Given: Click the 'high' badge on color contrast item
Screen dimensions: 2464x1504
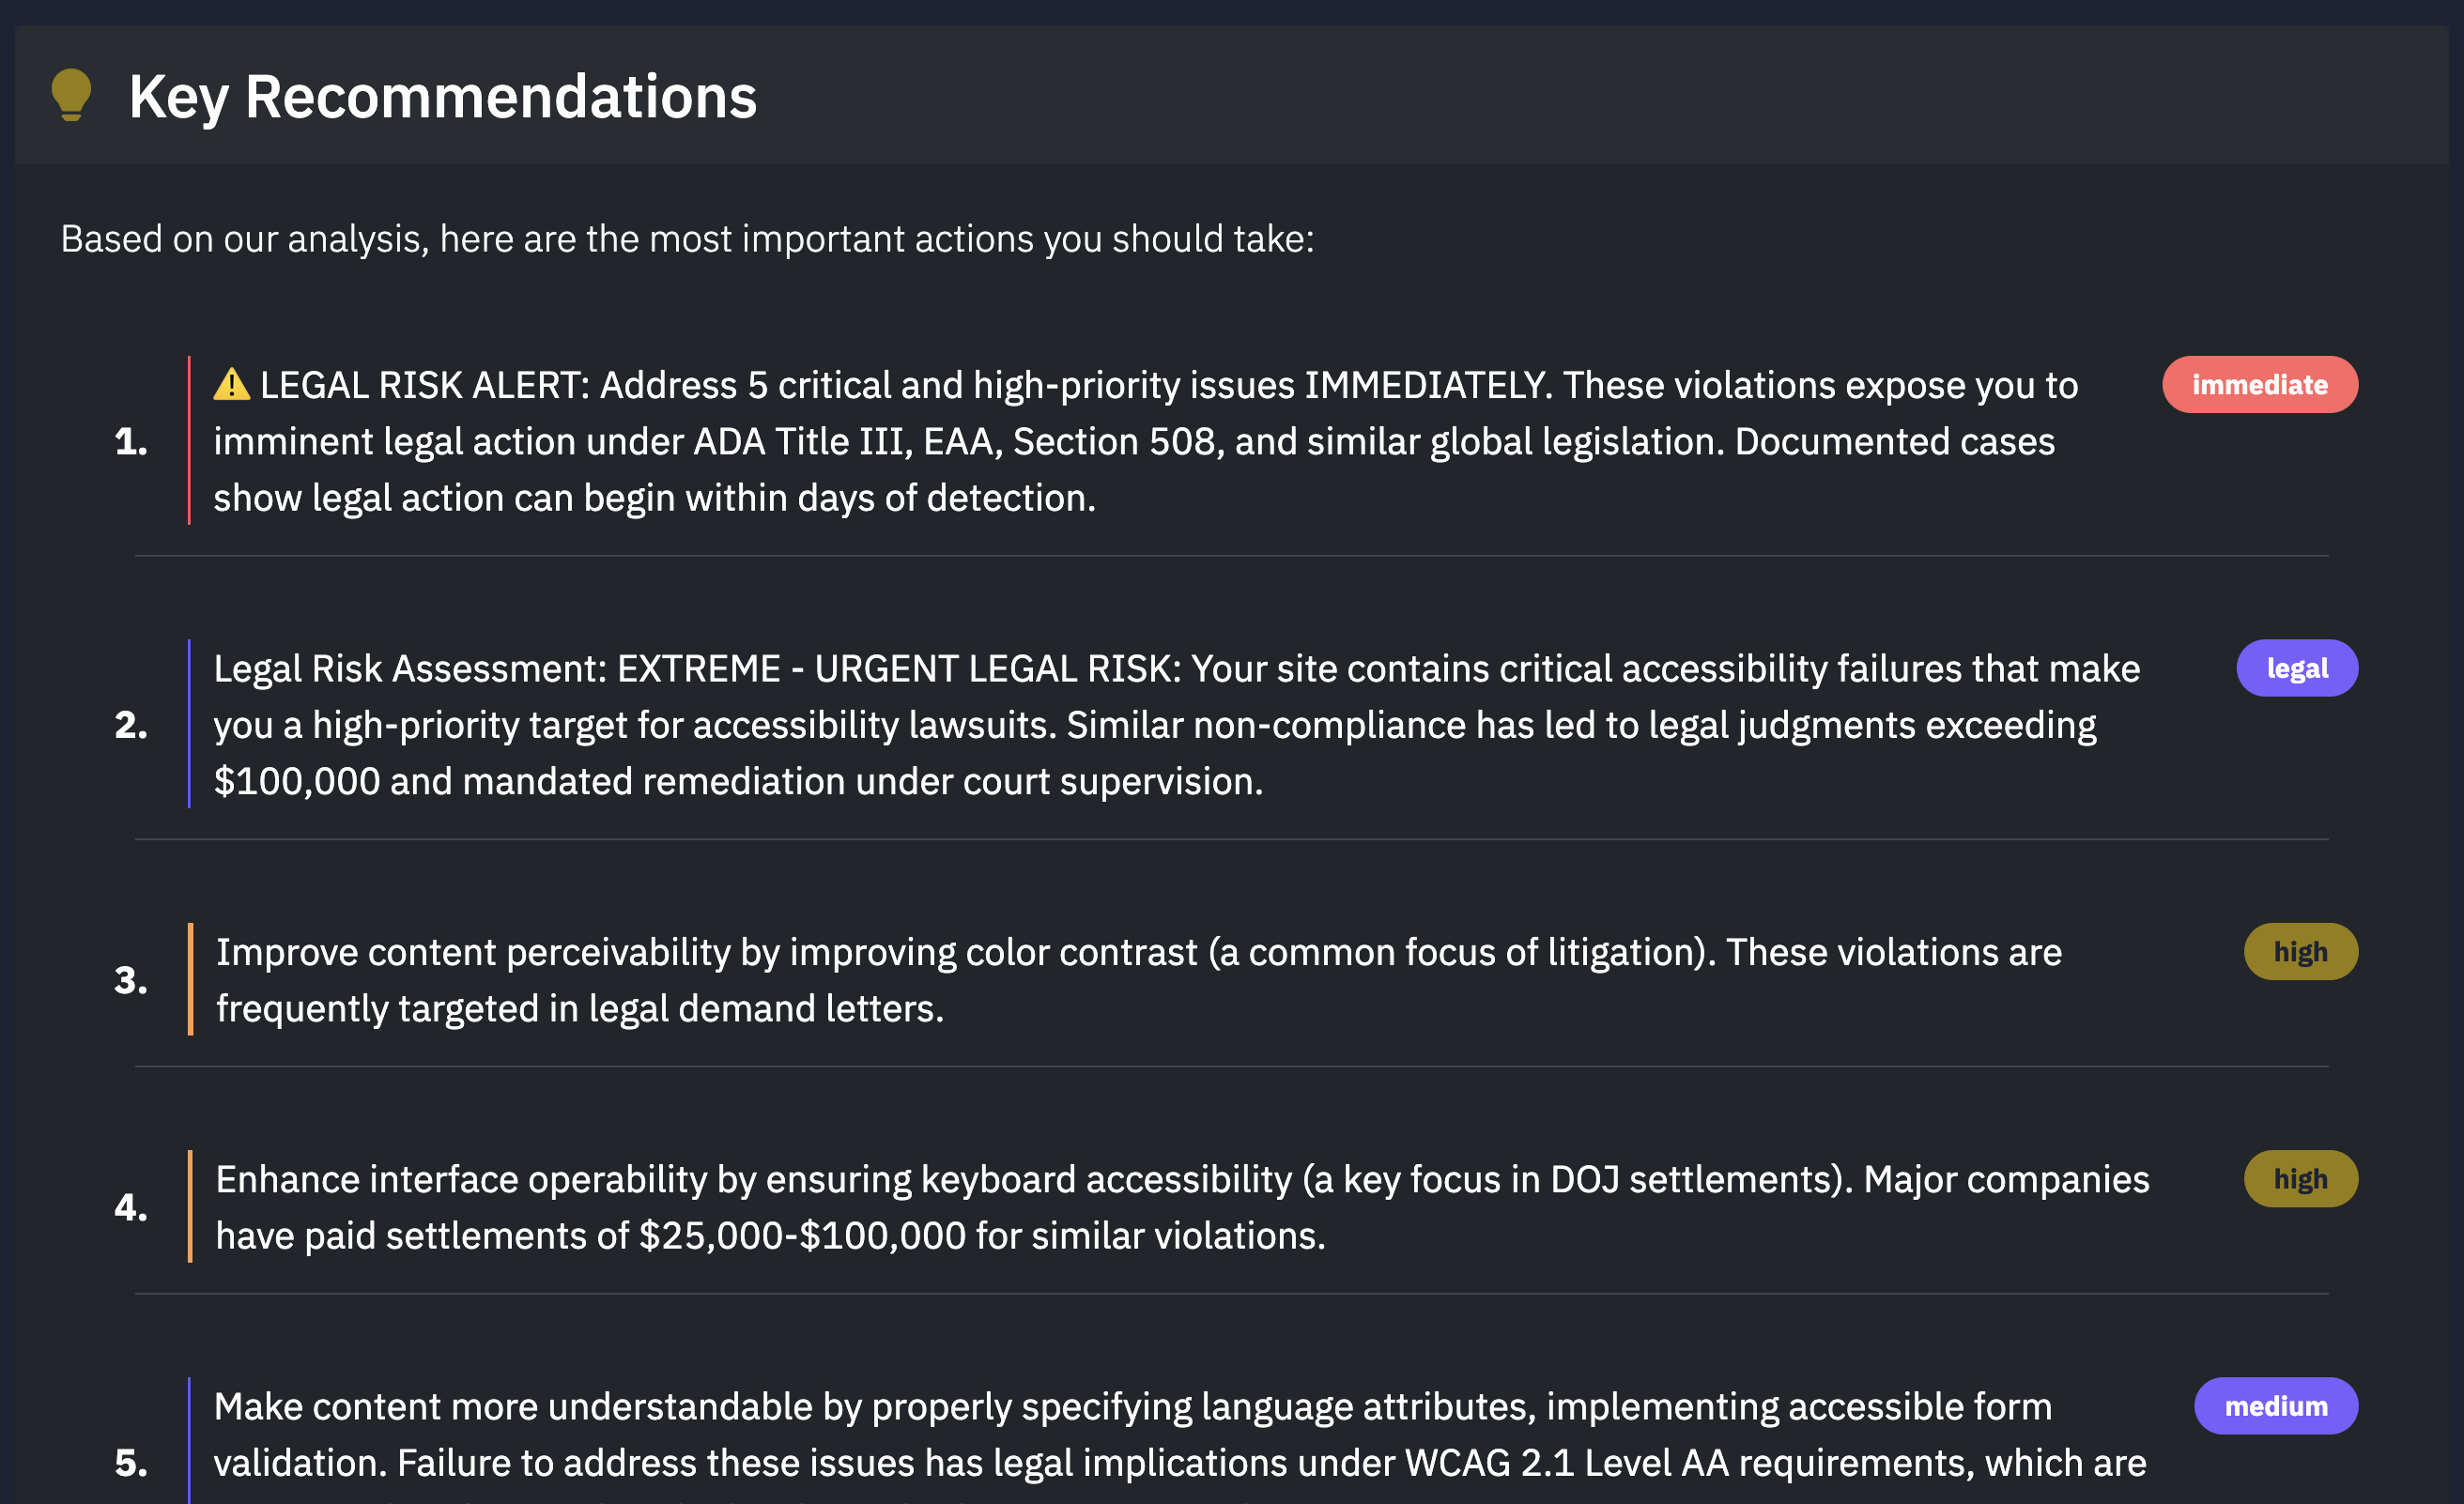Looking at the screenshot, I should point(2301,952).
